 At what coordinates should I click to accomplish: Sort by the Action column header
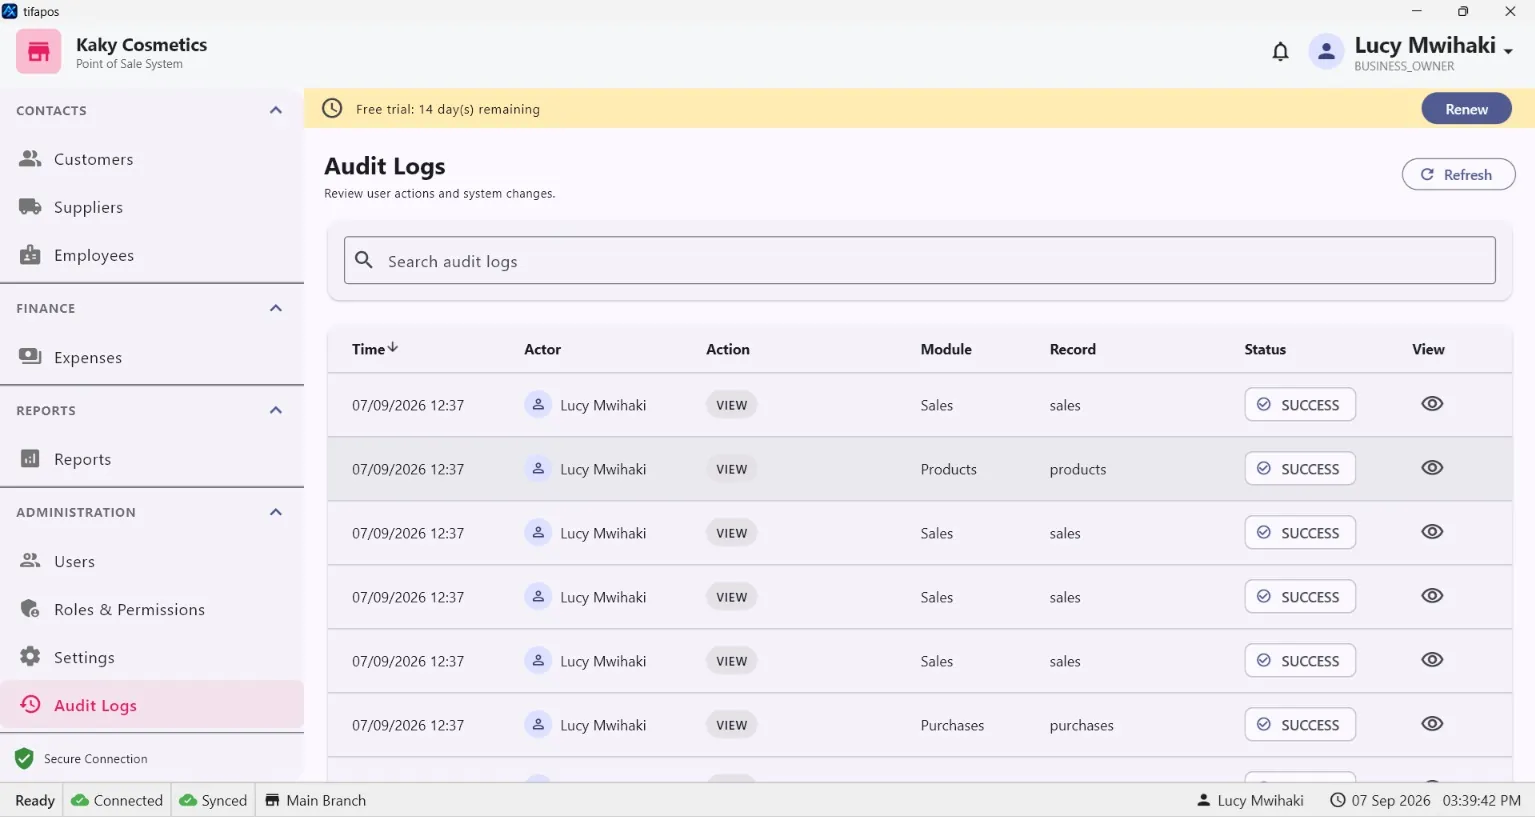727,349
